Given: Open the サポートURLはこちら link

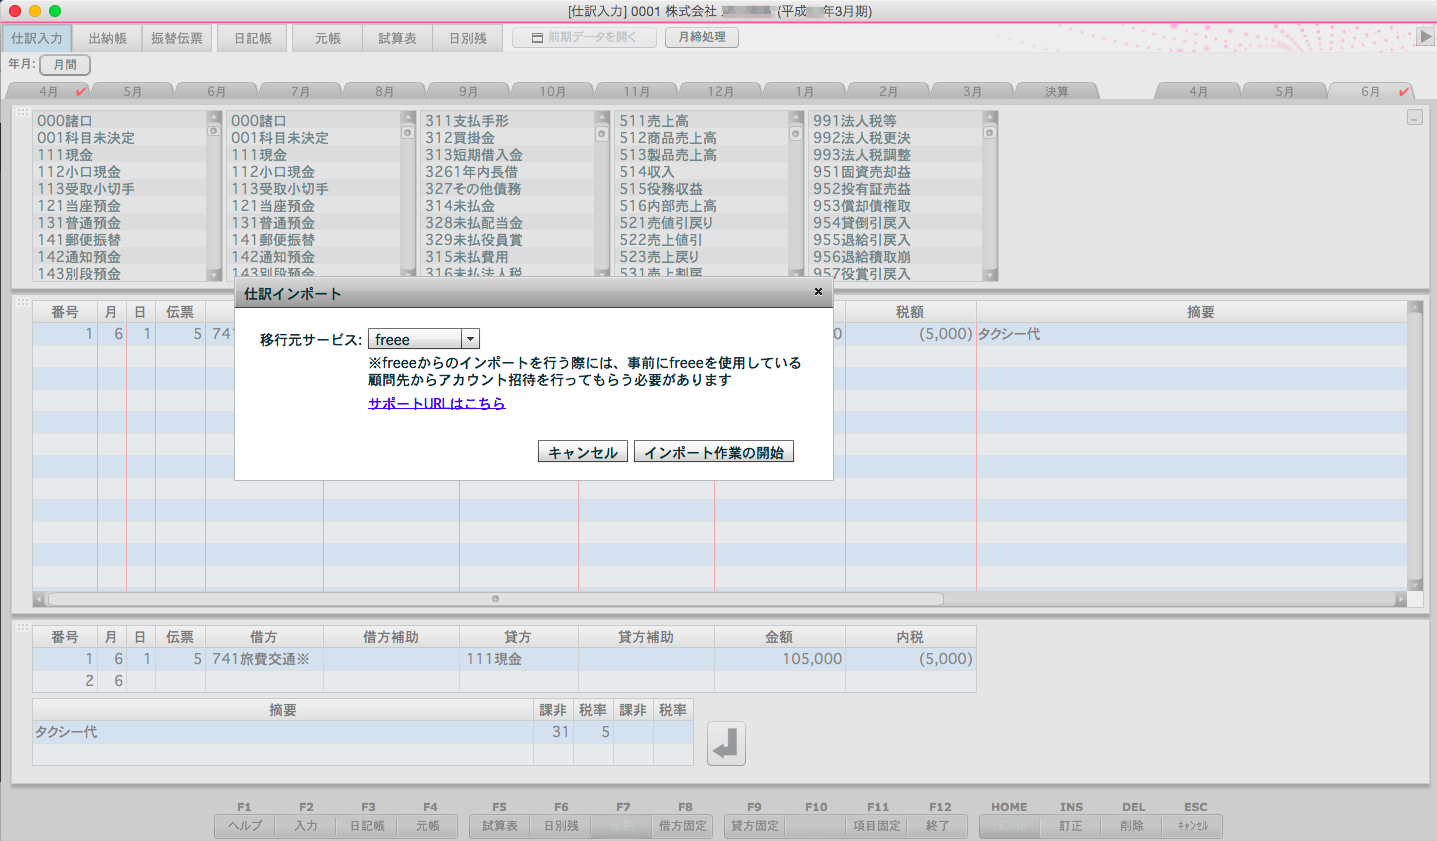Looking at the screenshot, I should [436, 403].
